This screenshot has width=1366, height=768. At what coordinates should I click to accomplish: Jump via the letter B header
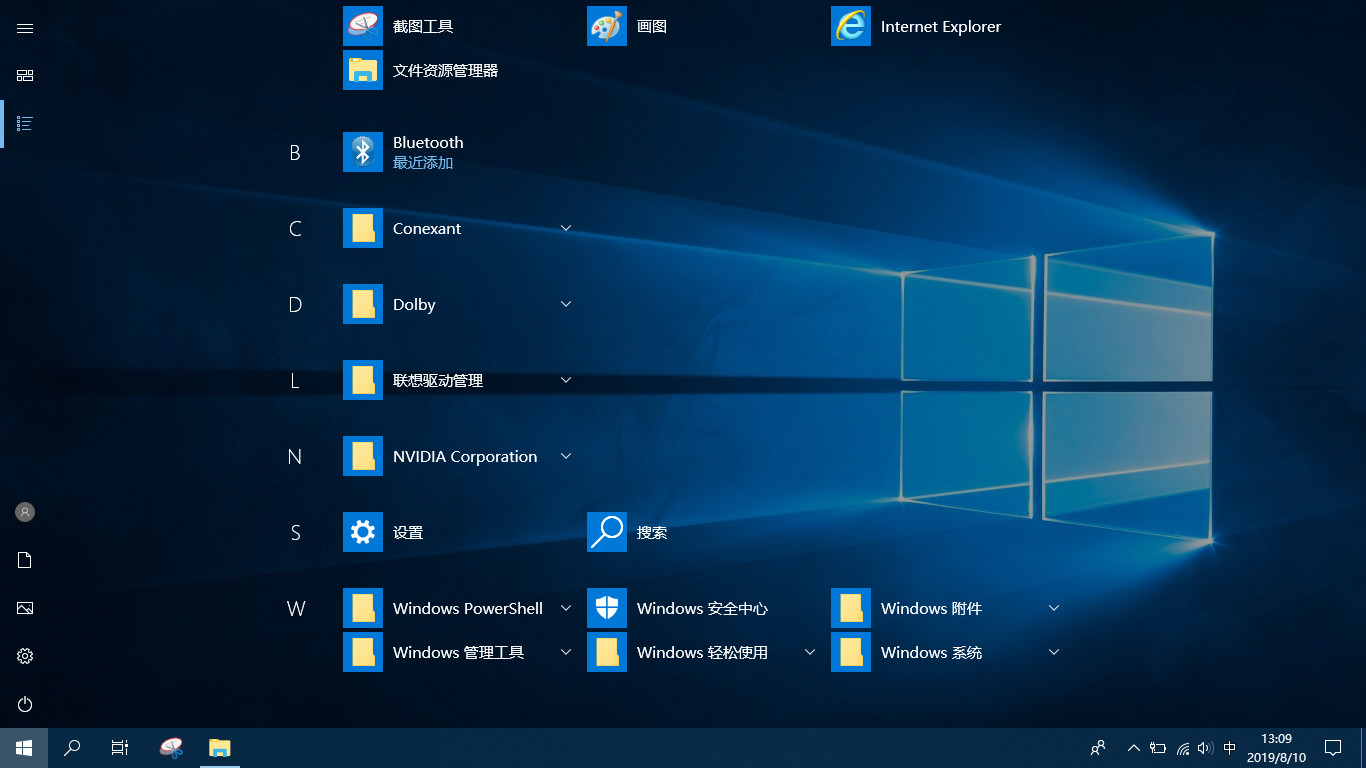[295, 153]
